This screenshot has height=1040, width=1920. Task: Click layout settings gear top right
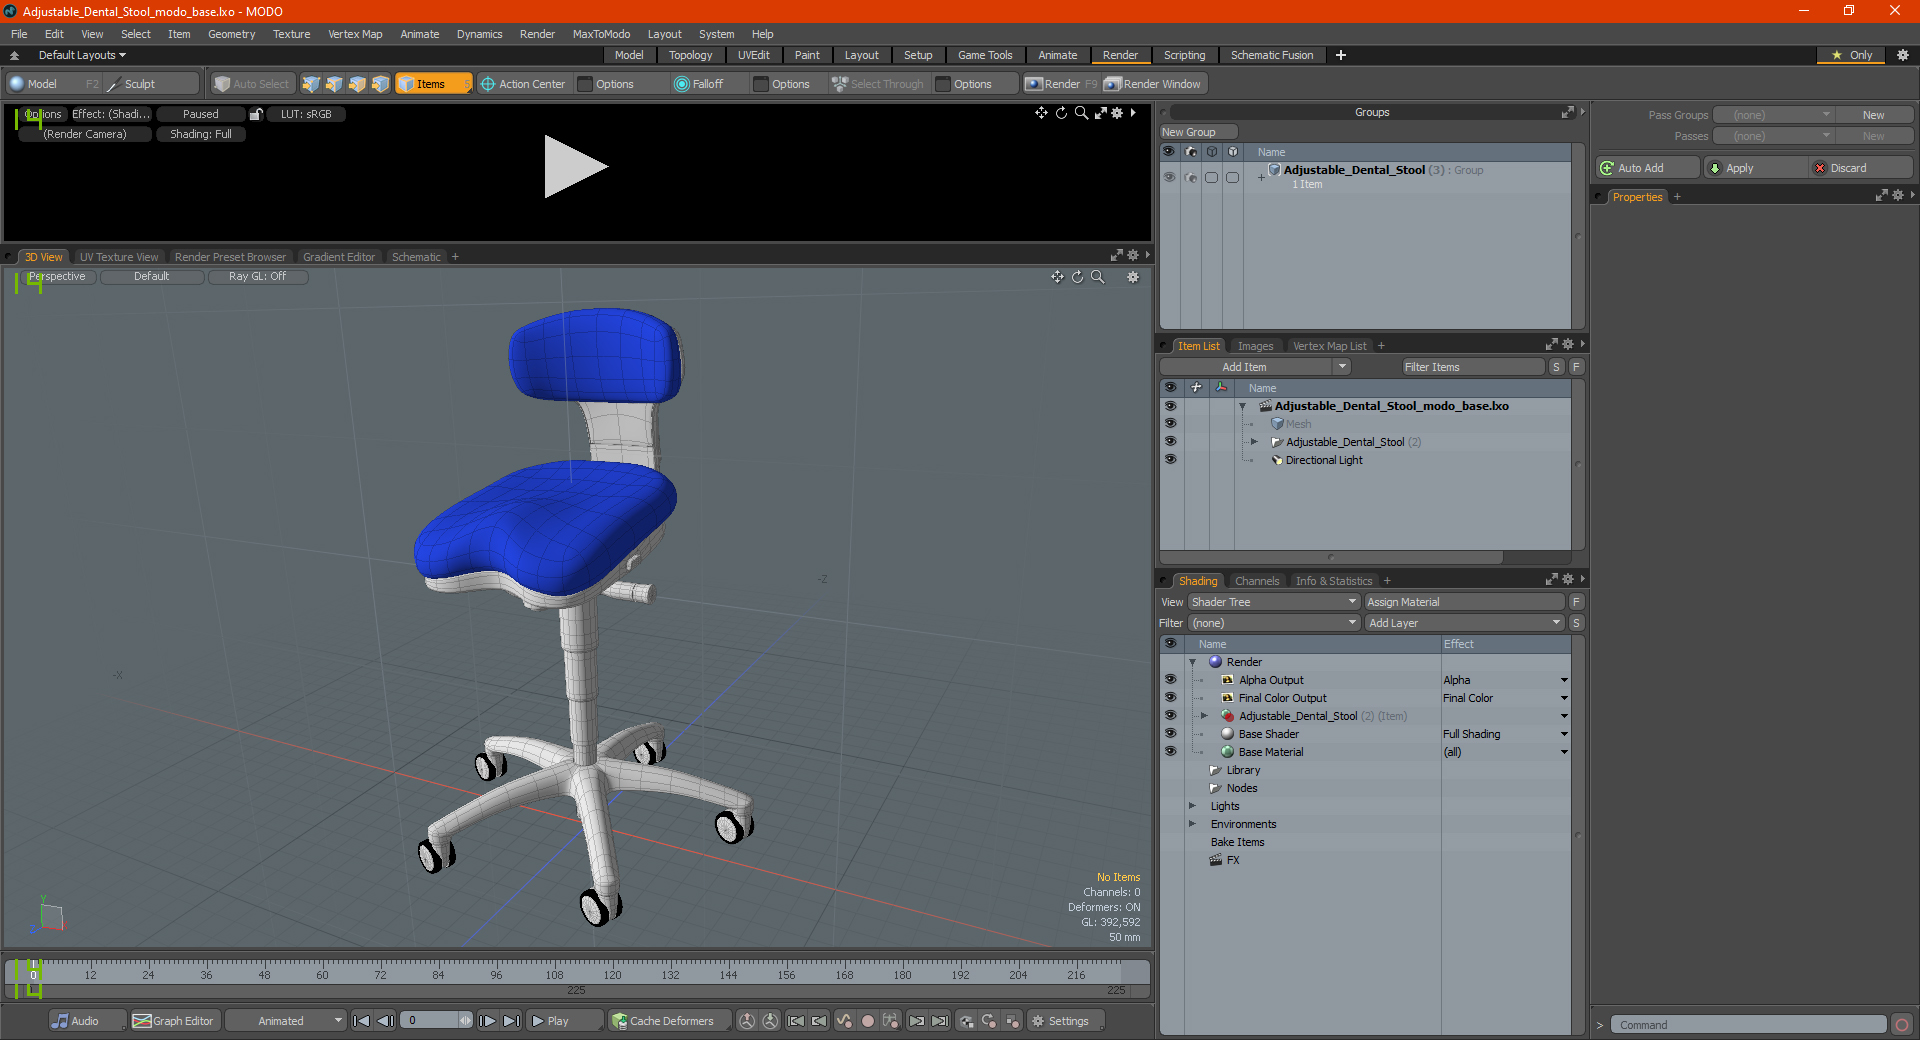click(1903, 55)
